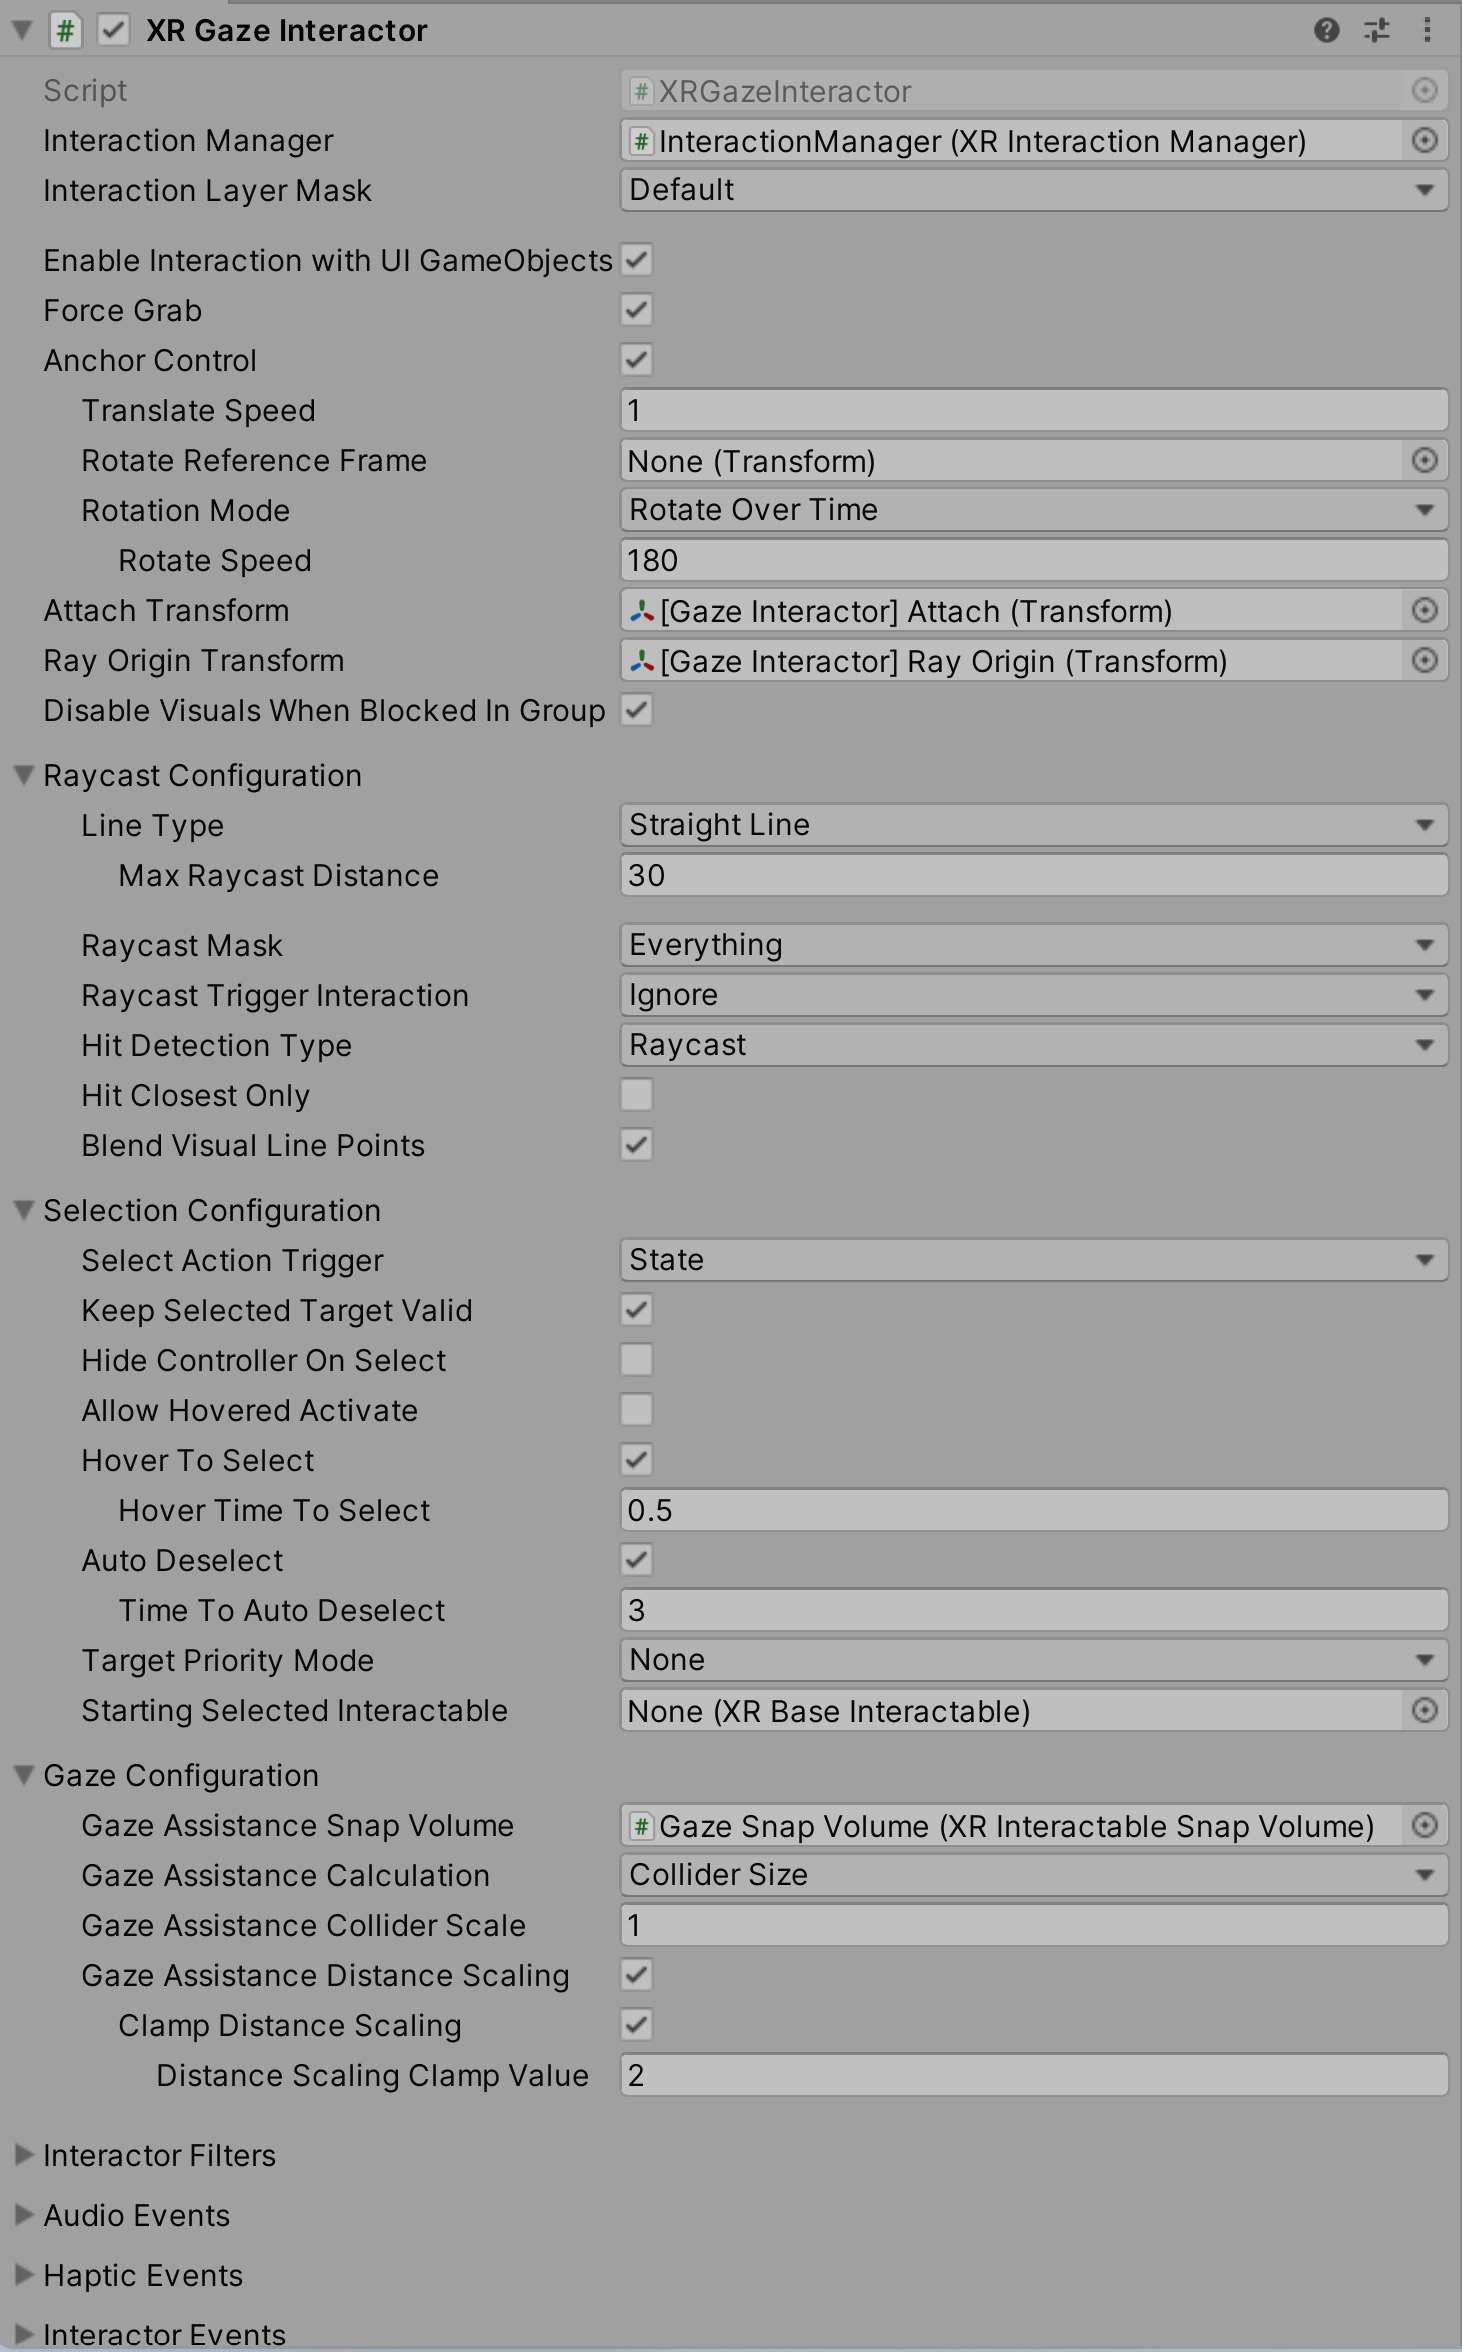
Task: Click Rotate Reference Frame object picker
Action: pos(1424,461)
